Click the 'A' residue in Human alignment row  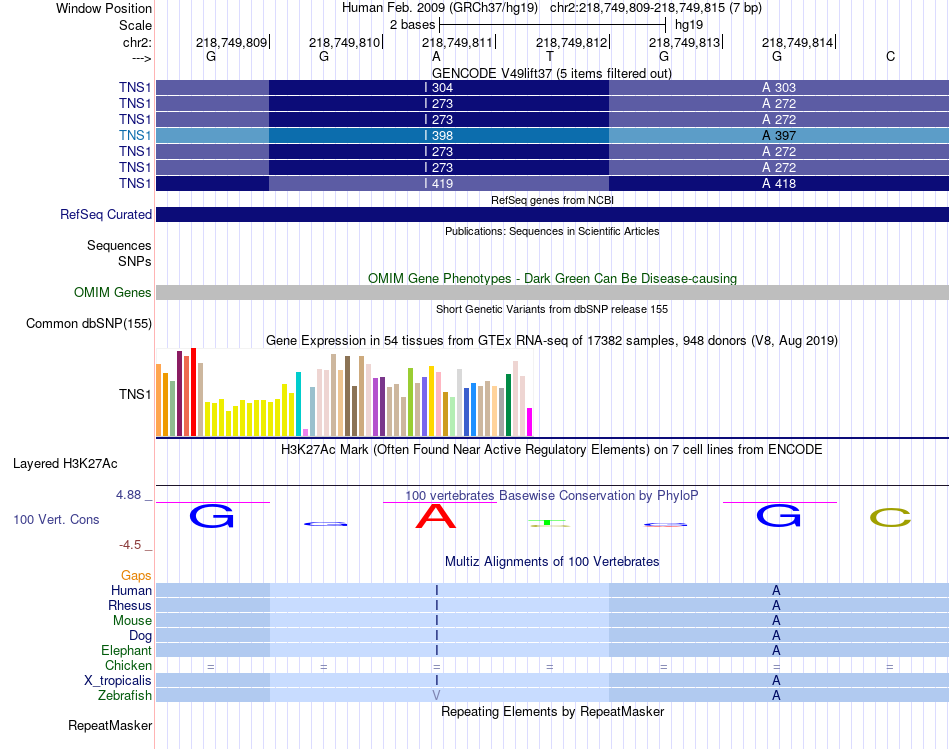click(776, 590)
